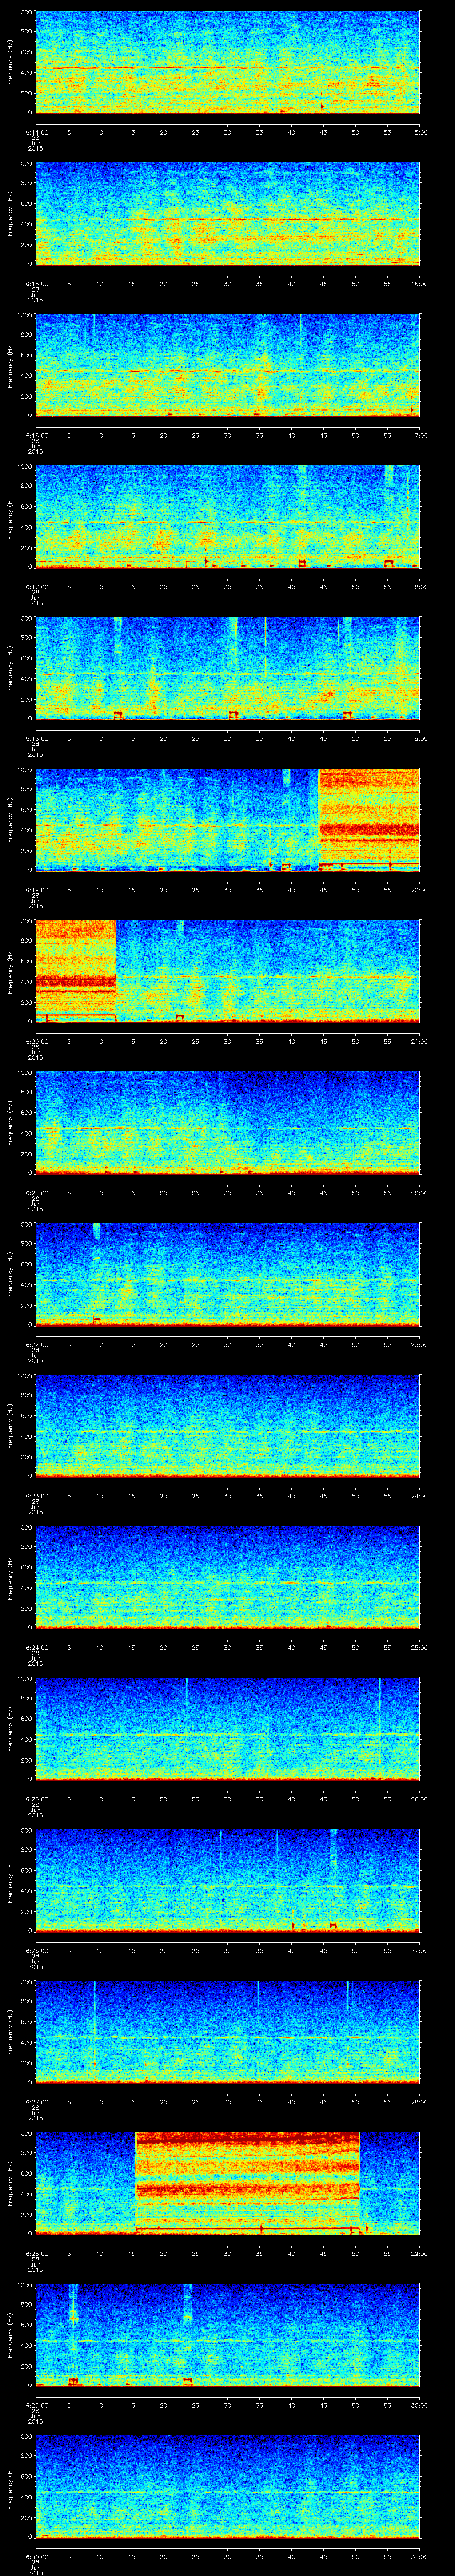Select the "6:17:00" start time label
The image size is (455, 2576).
36,587
